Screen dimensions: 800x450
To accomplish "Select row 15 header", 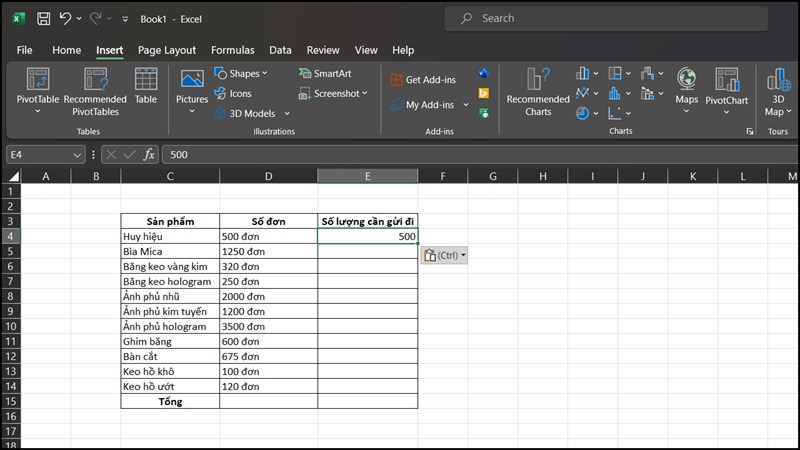I will (11, 402).
